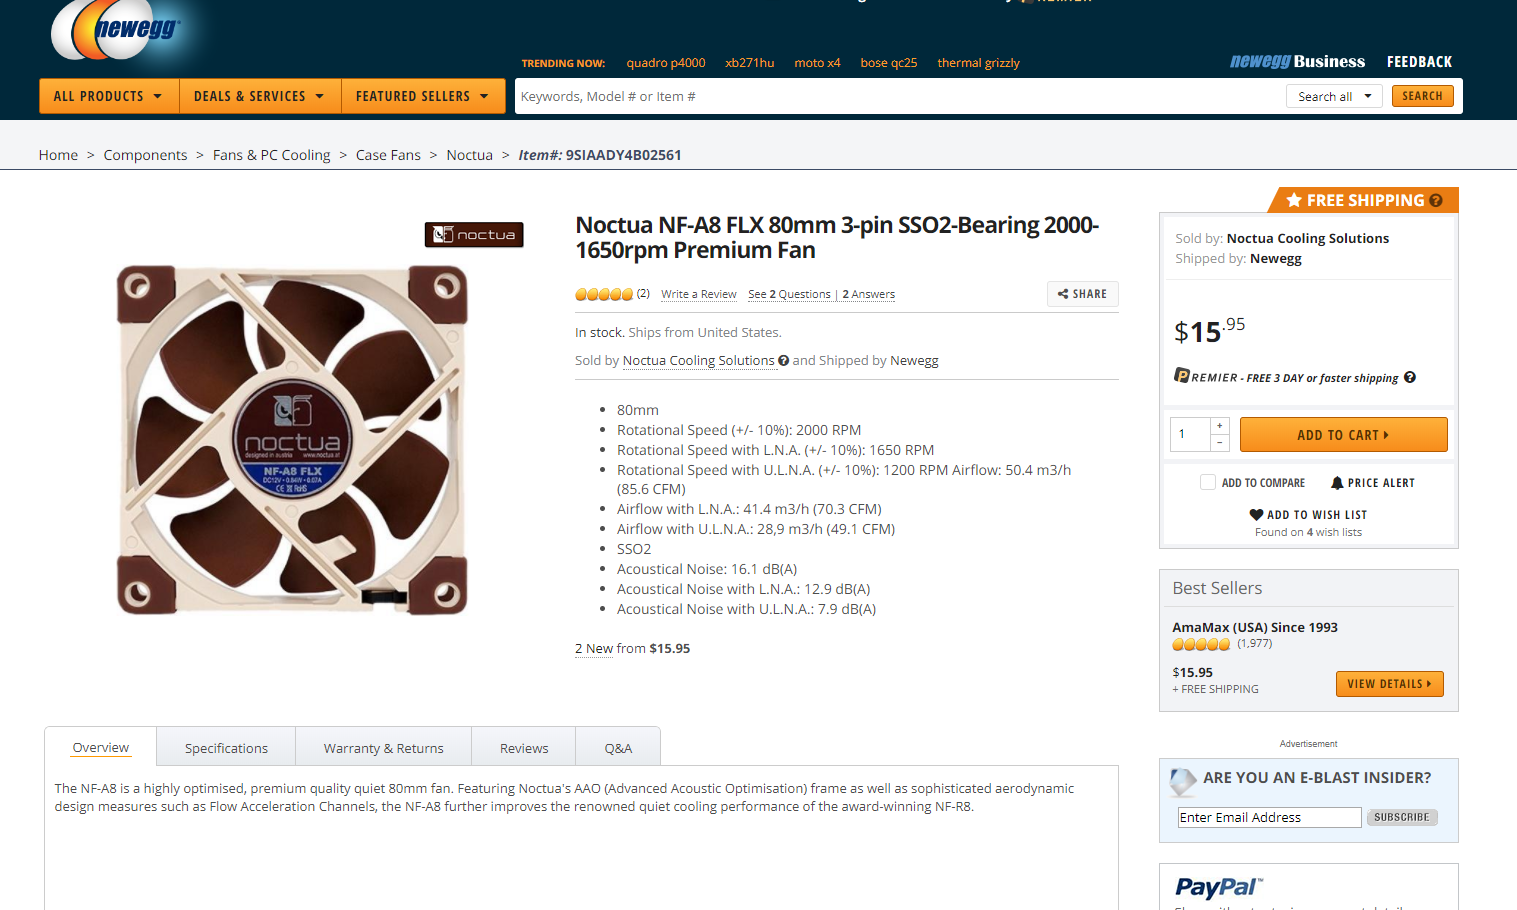Click the Add to Wish List heart

coord(1256,515)
